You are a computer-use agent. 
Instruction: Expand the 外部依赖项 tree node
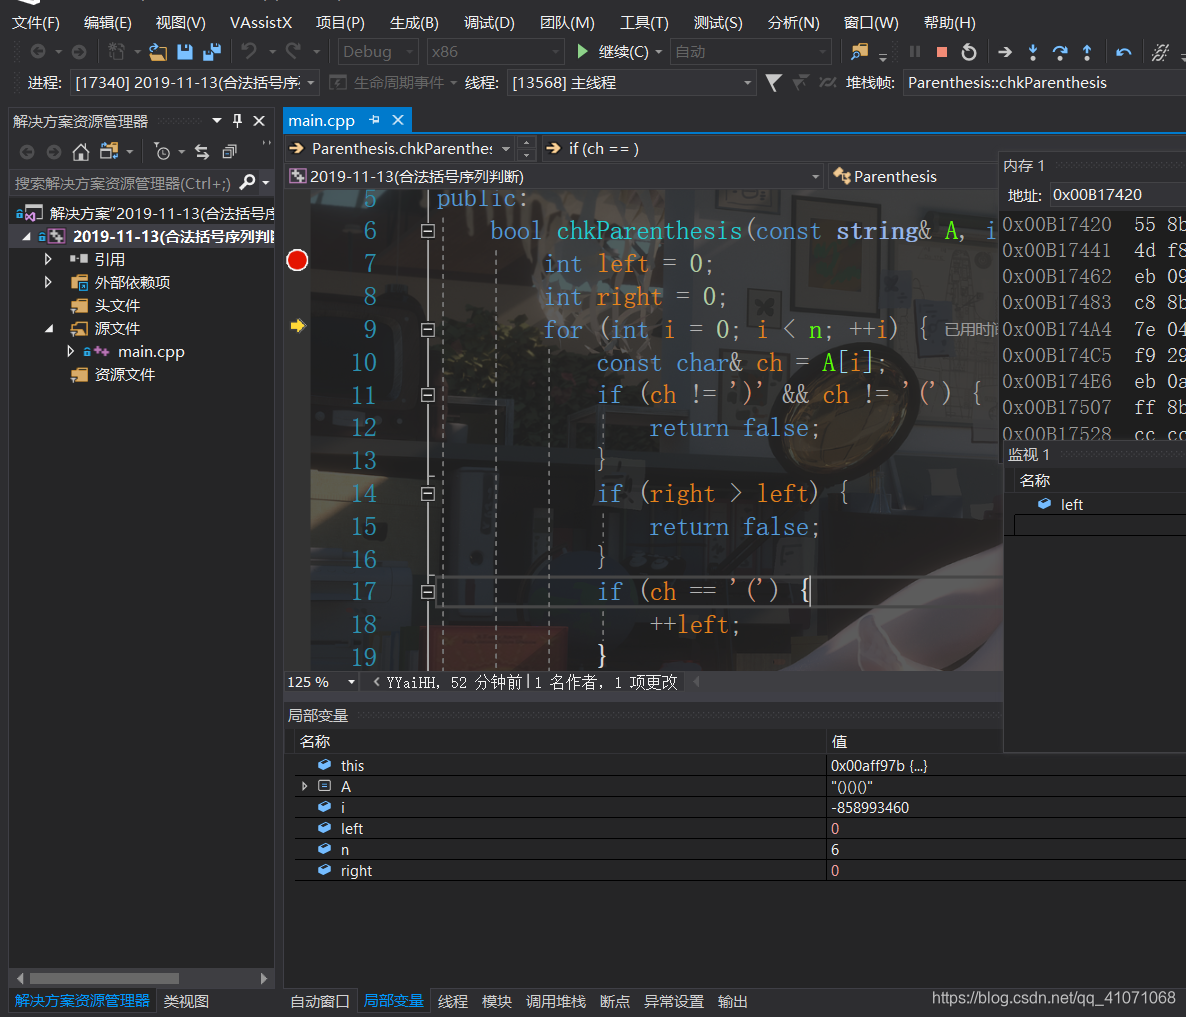pos(48,282)
